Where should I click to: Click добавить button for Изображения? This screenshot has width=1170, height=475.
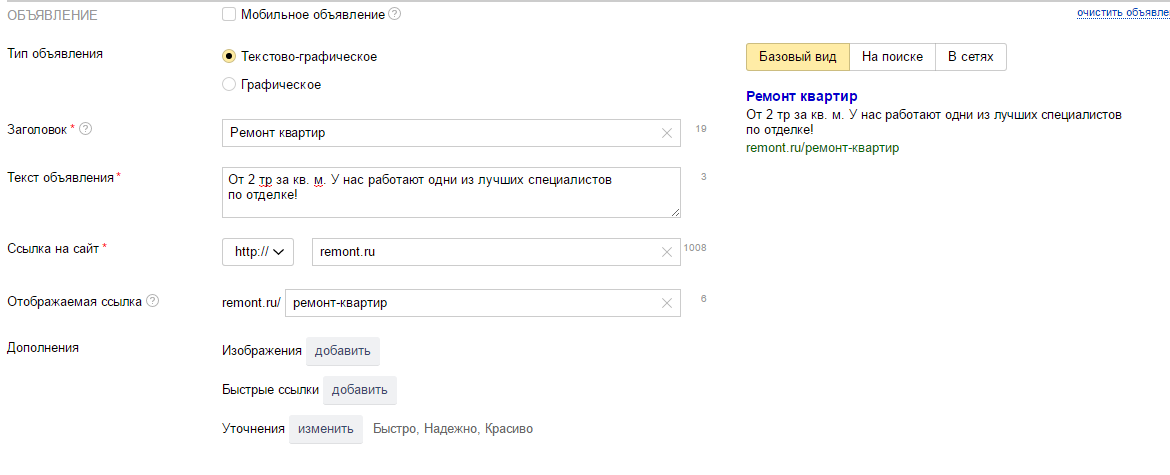[342, 351]
